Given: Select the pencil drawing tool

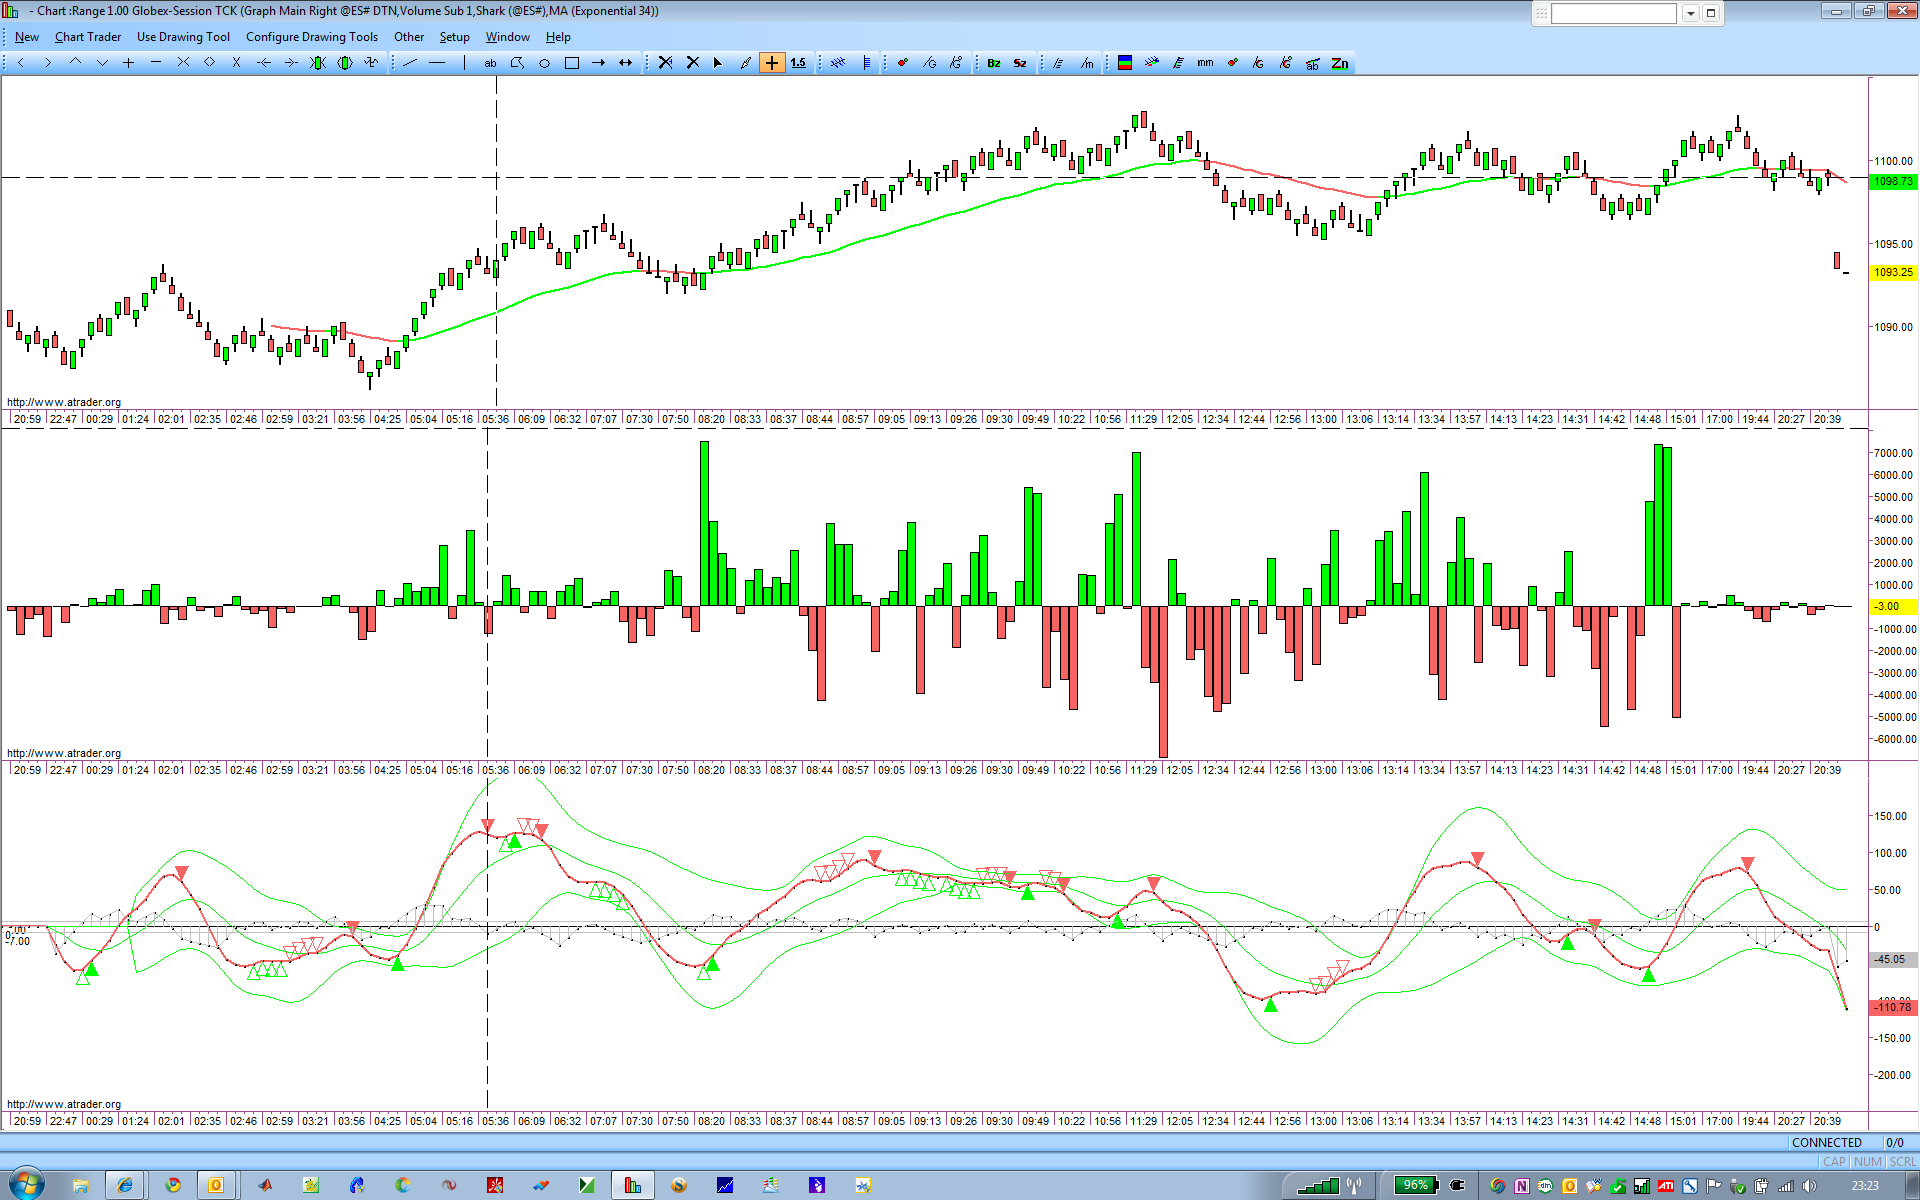Looking at the screenshot, I should pos(745,63).
